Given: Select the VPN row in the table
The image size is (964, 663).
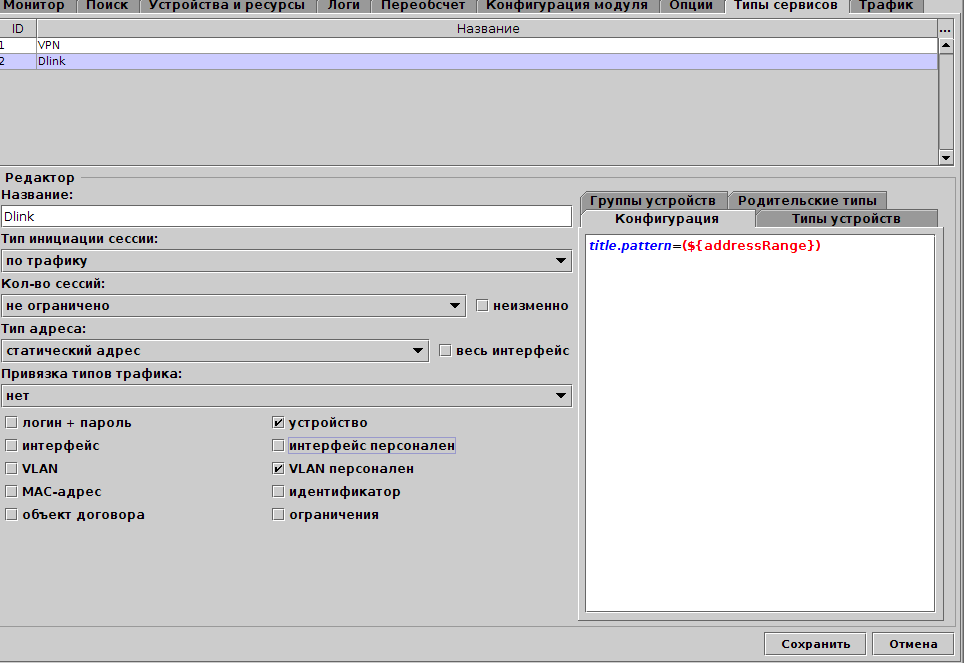Looking at the screenshot, I should pyautogui.click(x=200, y=44).
